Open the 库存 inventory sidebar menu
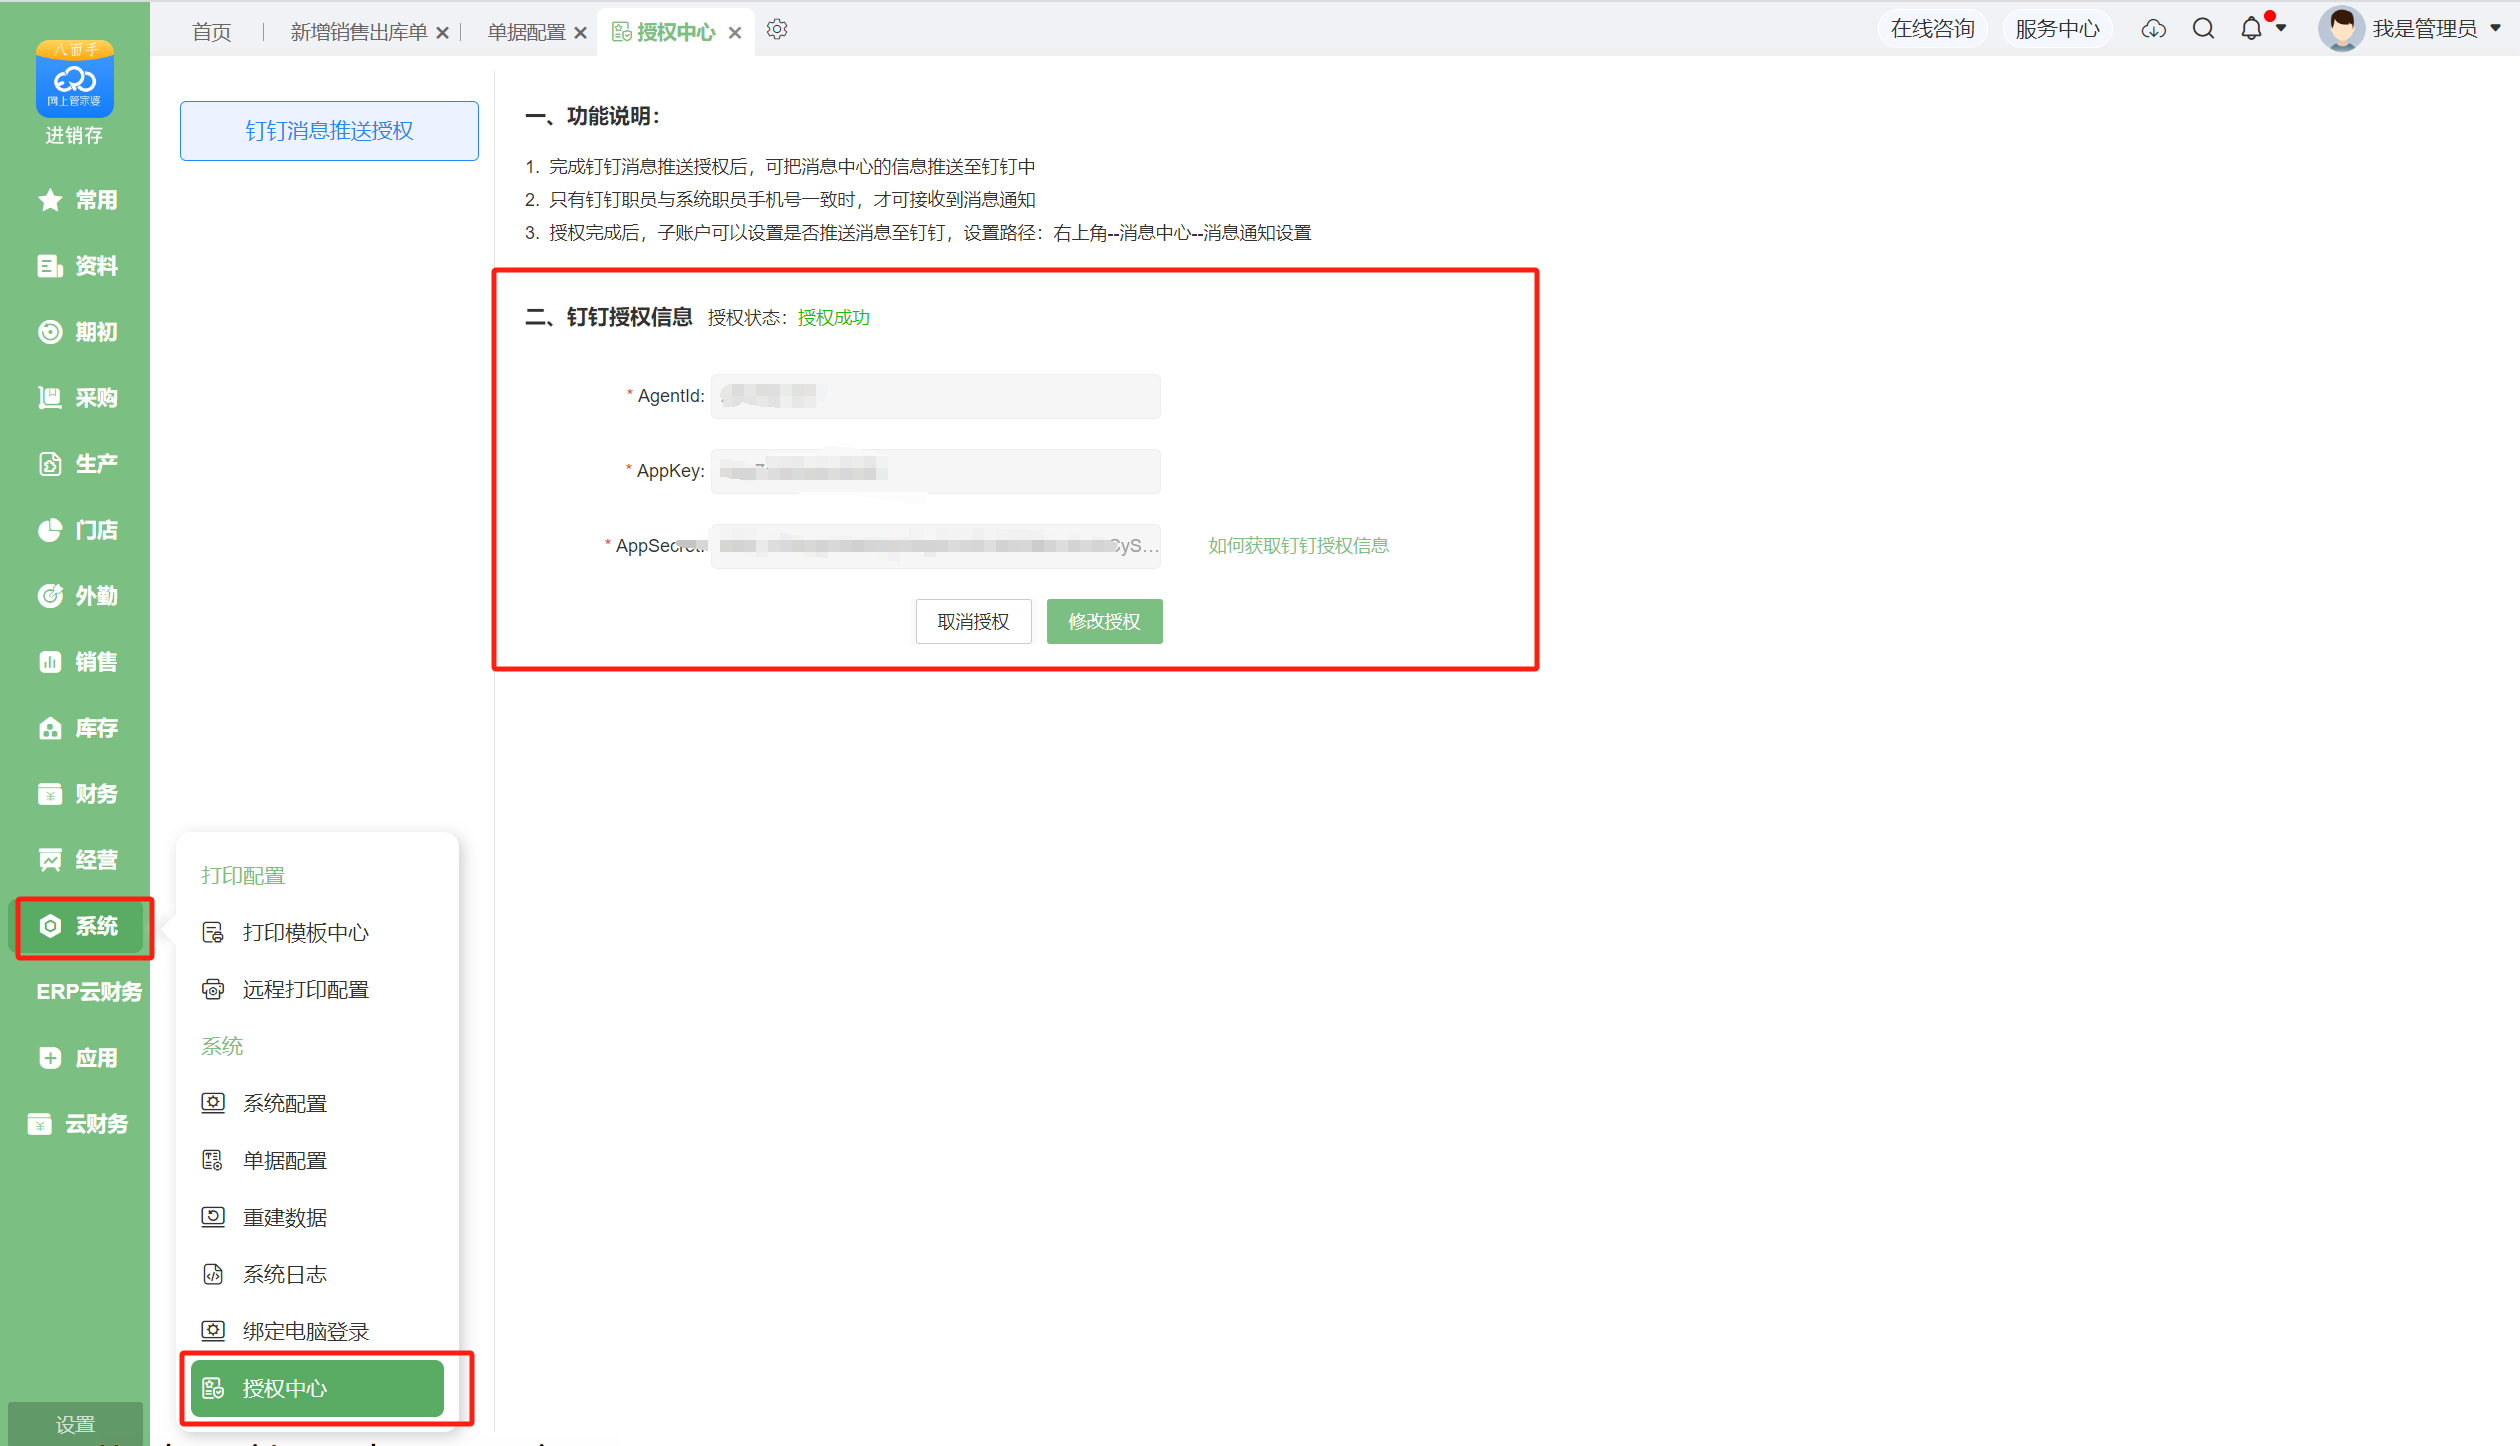The height and width of the screenshot is (1446, 2520). [76, 728]
